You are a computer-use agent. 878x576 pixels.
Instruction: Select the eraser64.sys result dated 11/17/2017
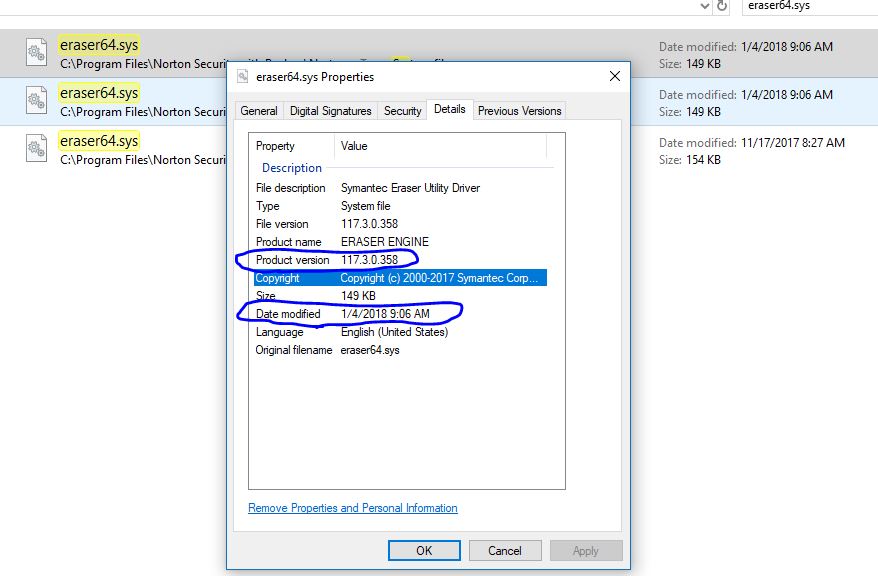click(439, 150)
